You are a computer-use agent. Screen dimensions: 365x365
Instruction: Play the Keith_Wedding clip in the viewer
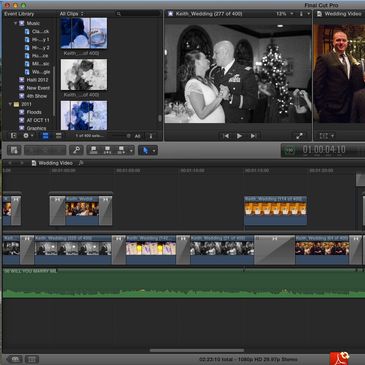(x=239, y=136)
